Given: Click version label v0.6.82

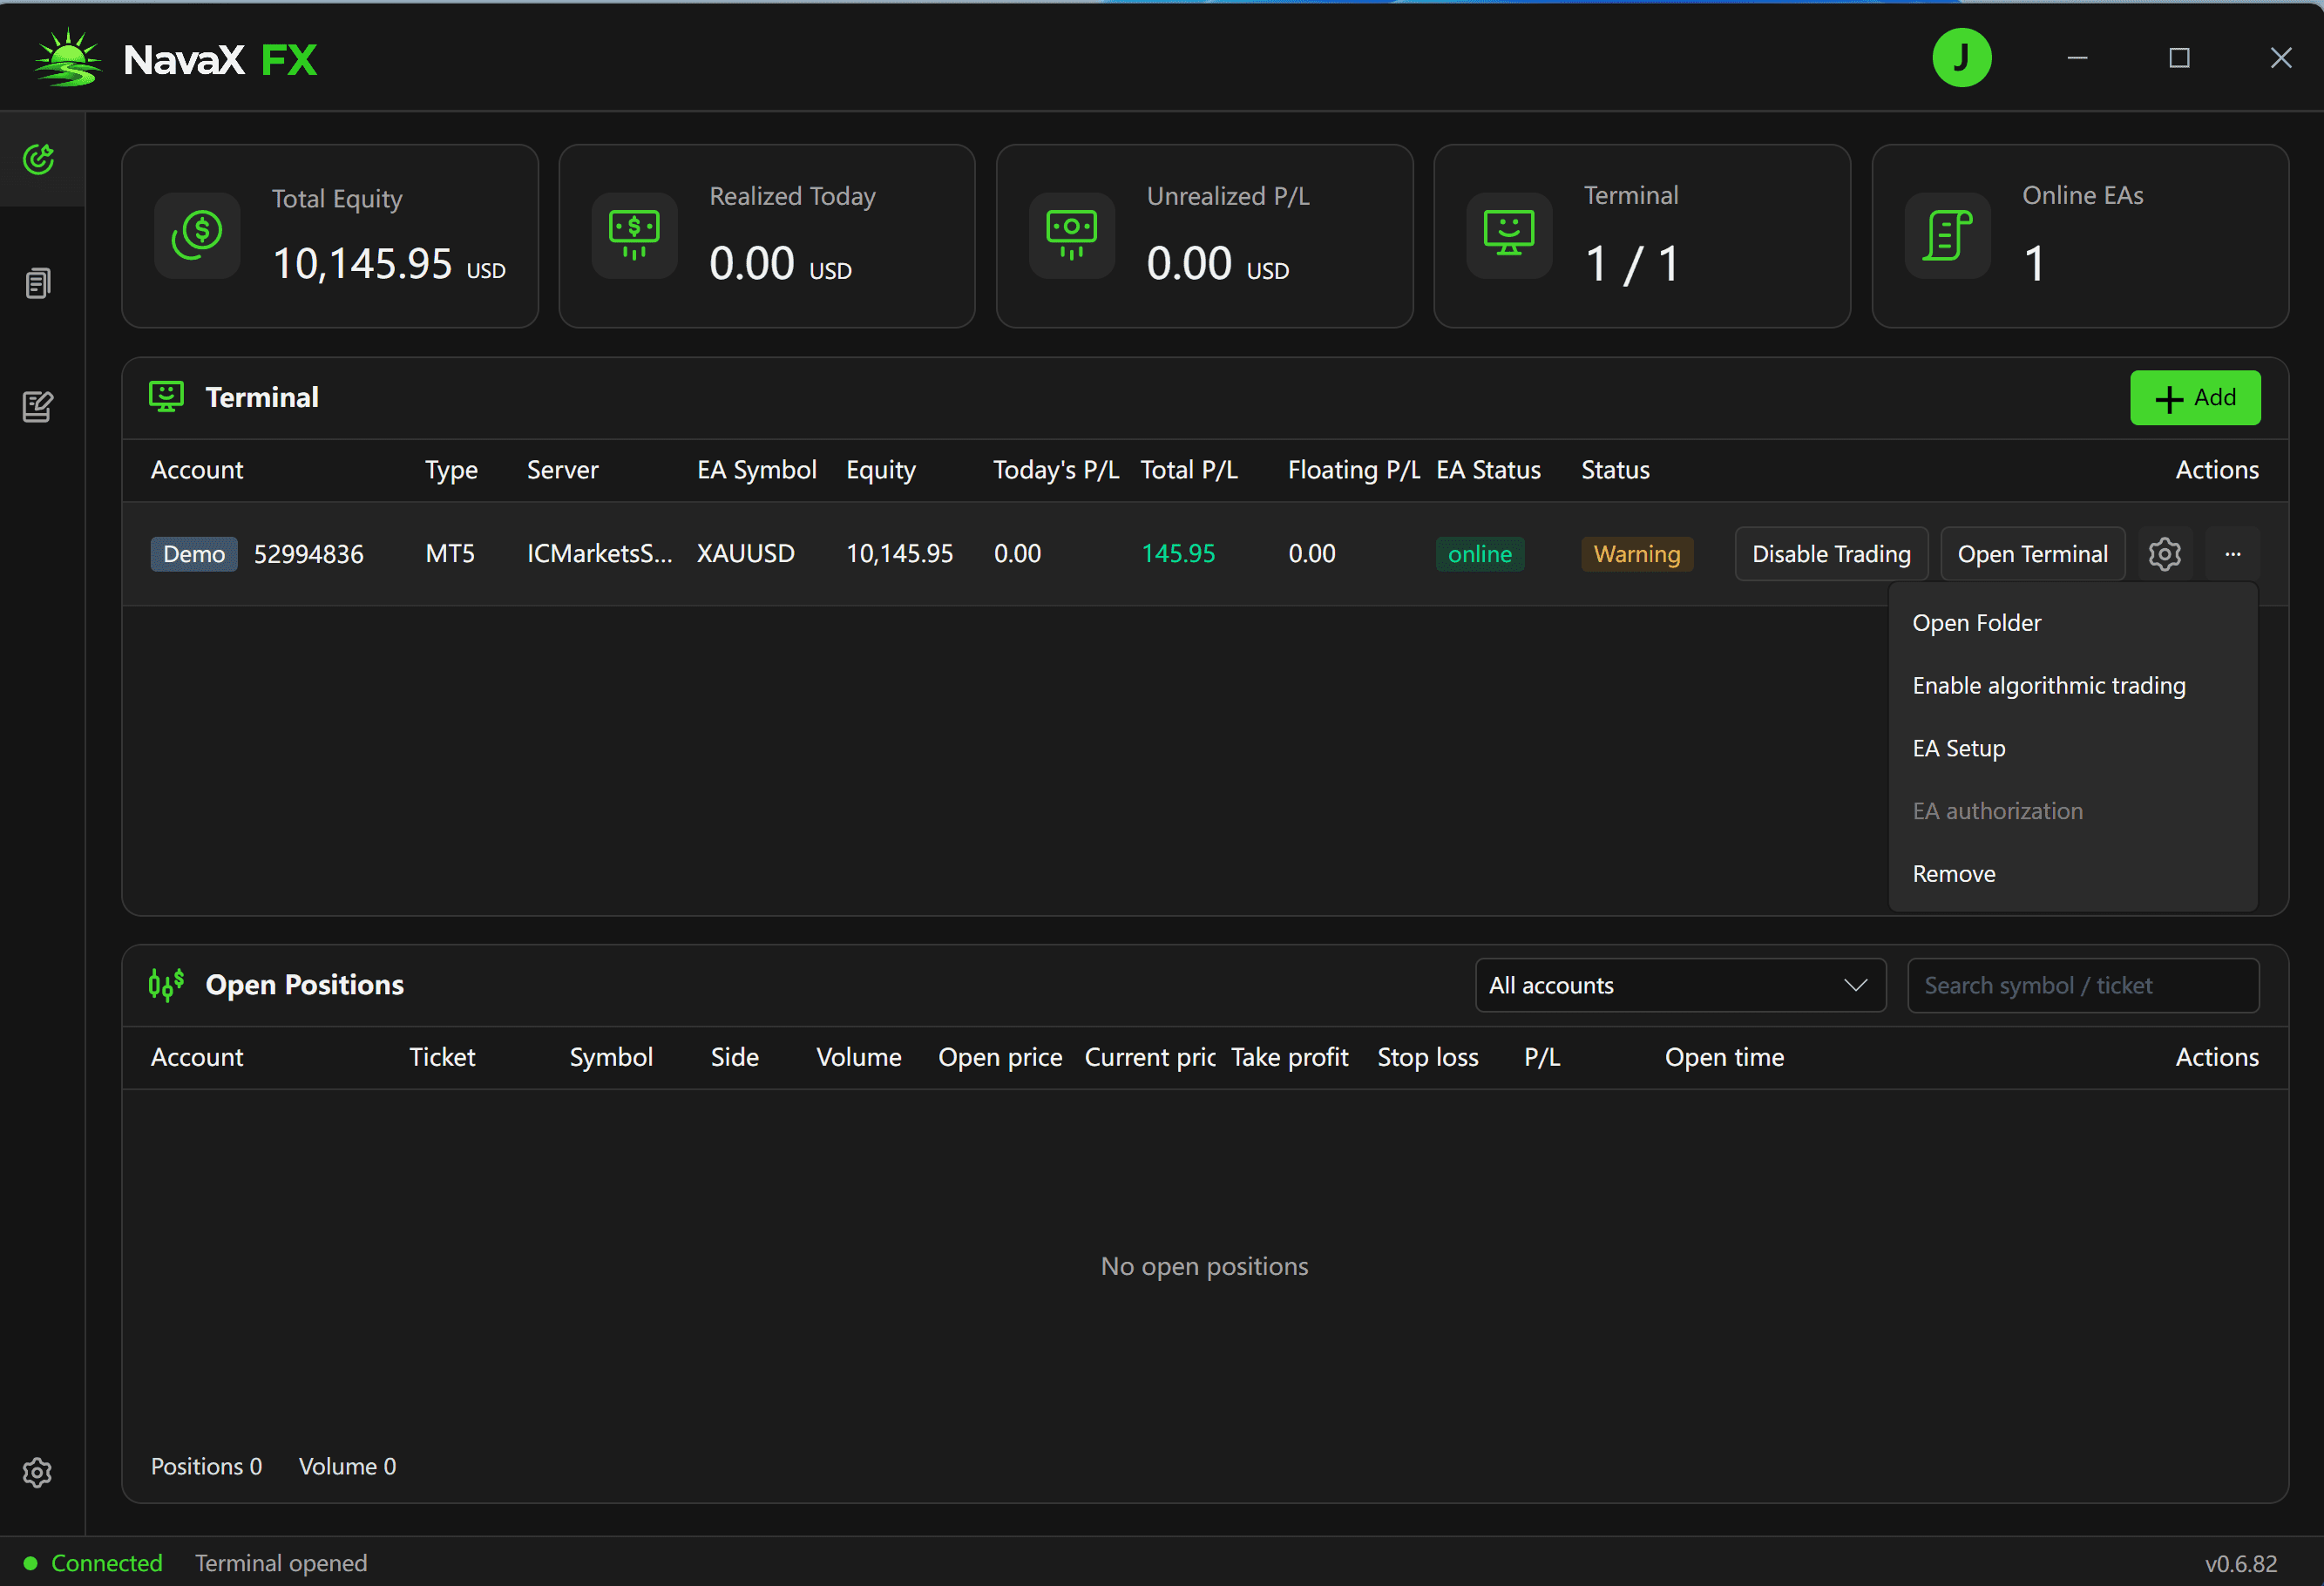Looking at the screenshot, I should click(2241, 1564).
